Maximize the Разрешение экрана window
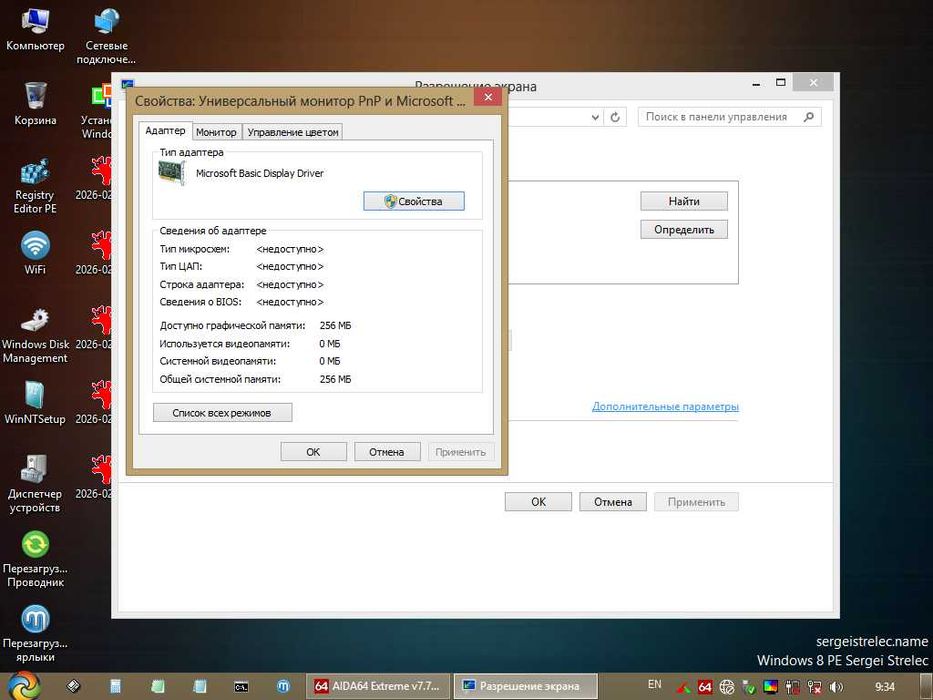Screen dimensions: 933x700 click(781, 83)
